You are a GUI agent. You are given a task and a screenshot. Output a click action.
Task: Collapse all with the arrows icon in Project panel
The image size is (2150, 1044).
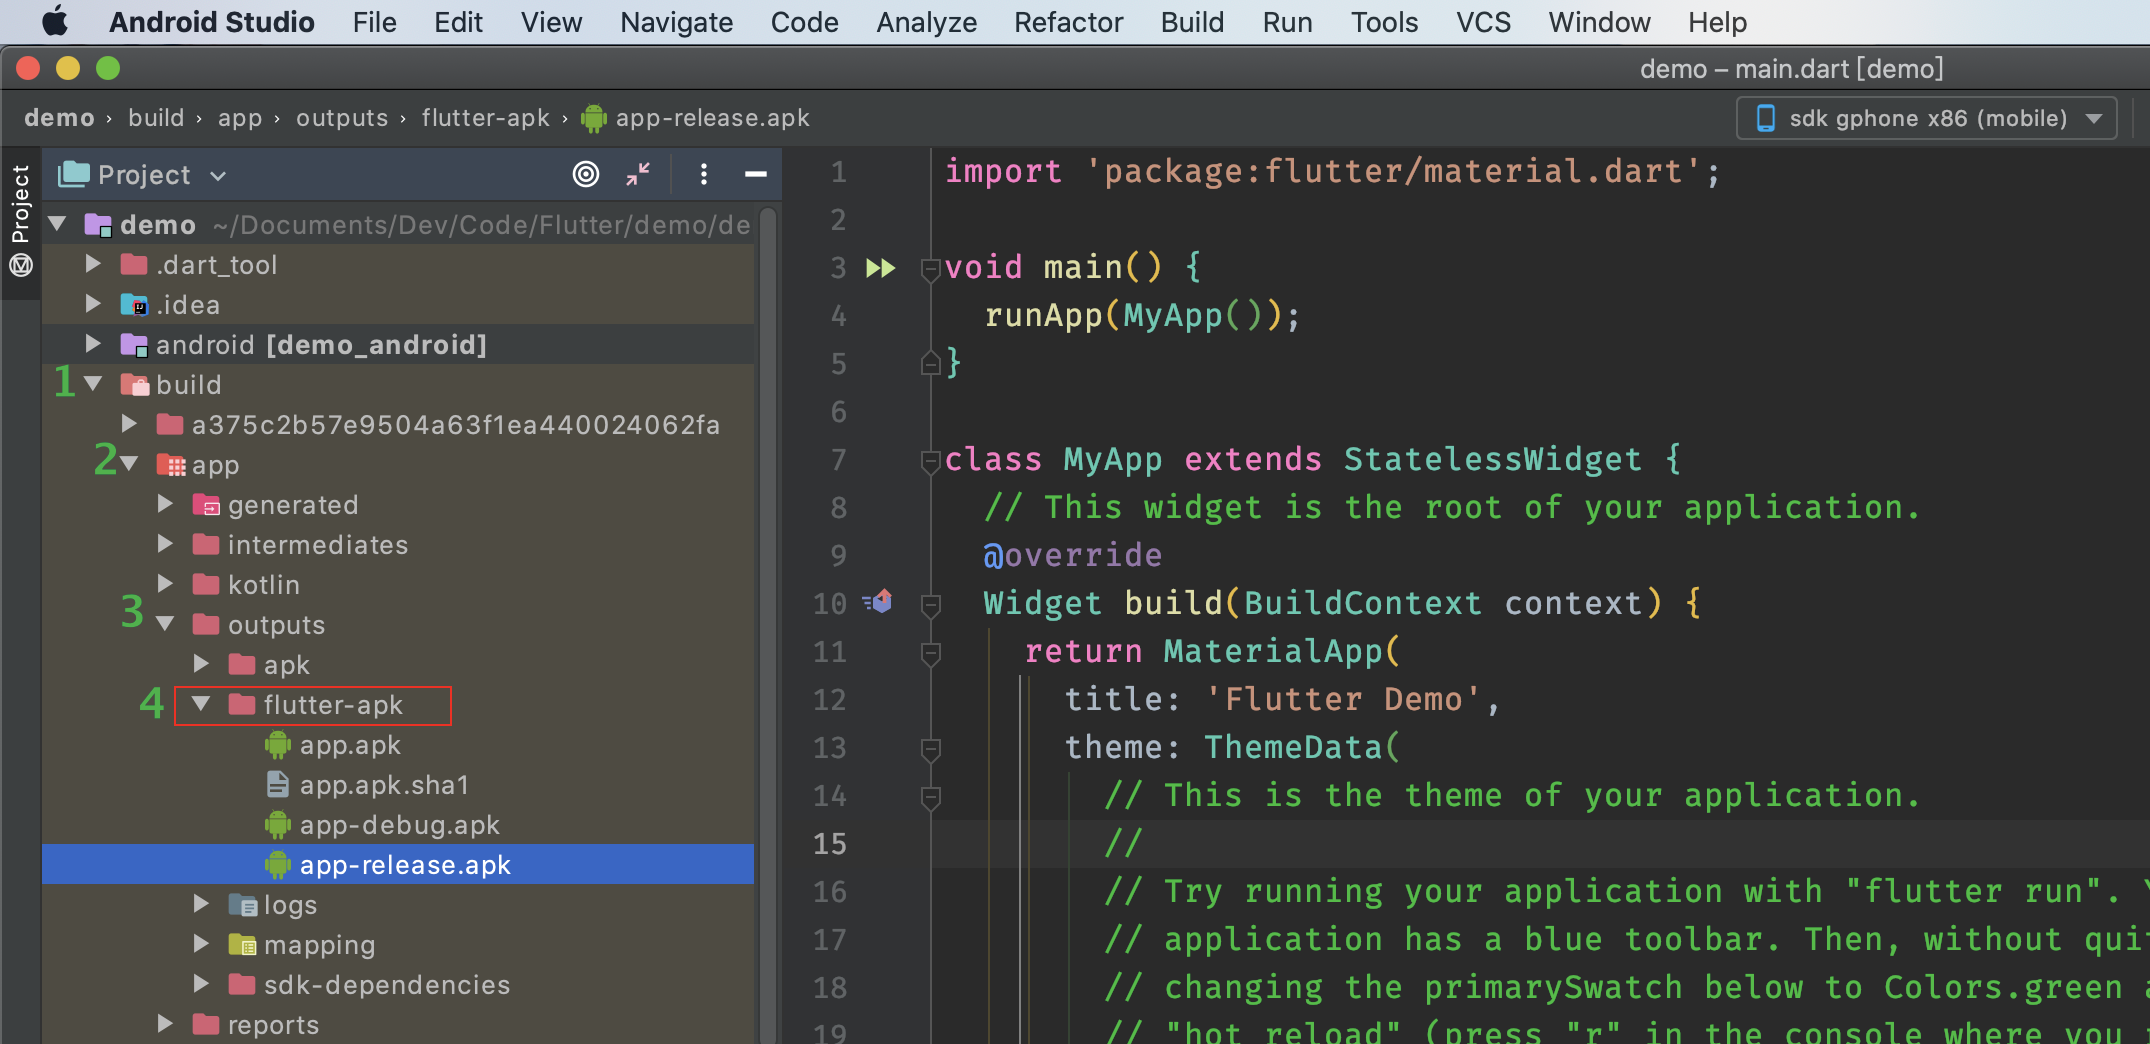[638, 174]
